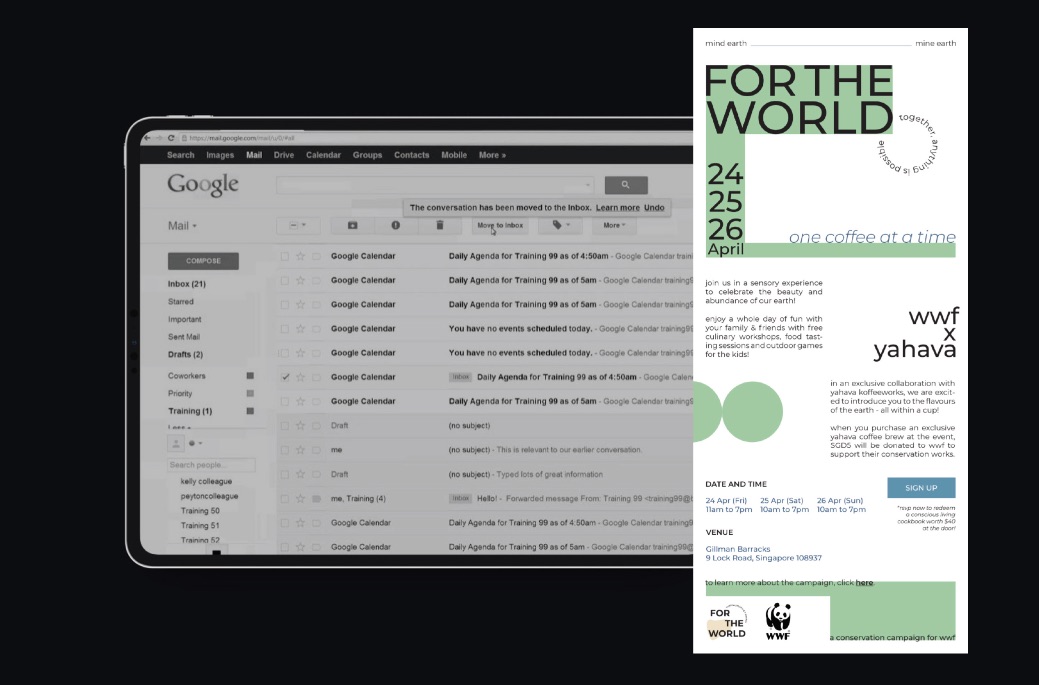1039x685 pixels.
Task: Click the Google logo
Action: pyautogui.click(x=203, y=185)
